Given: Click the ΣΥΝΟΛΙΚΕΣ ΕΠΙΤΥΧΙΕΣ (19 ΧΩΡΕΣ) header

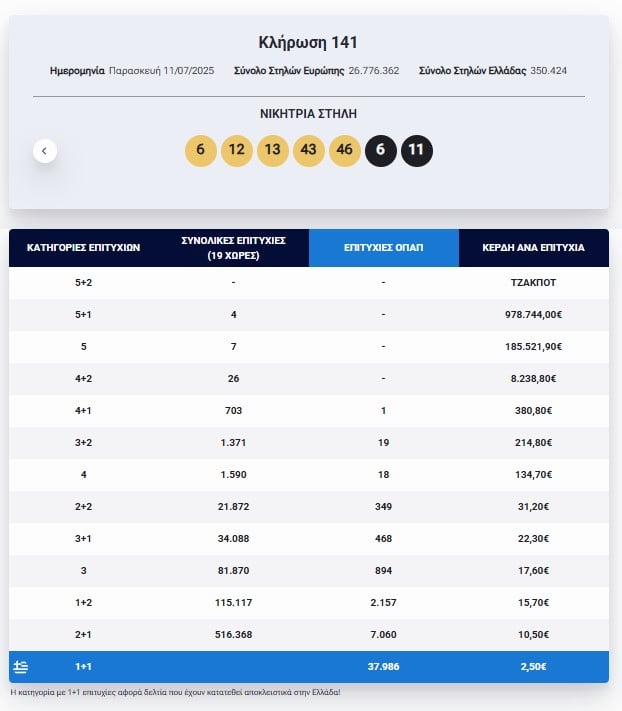Looking at the screenshot, I should pyautogui.click(x=233, y=248).
